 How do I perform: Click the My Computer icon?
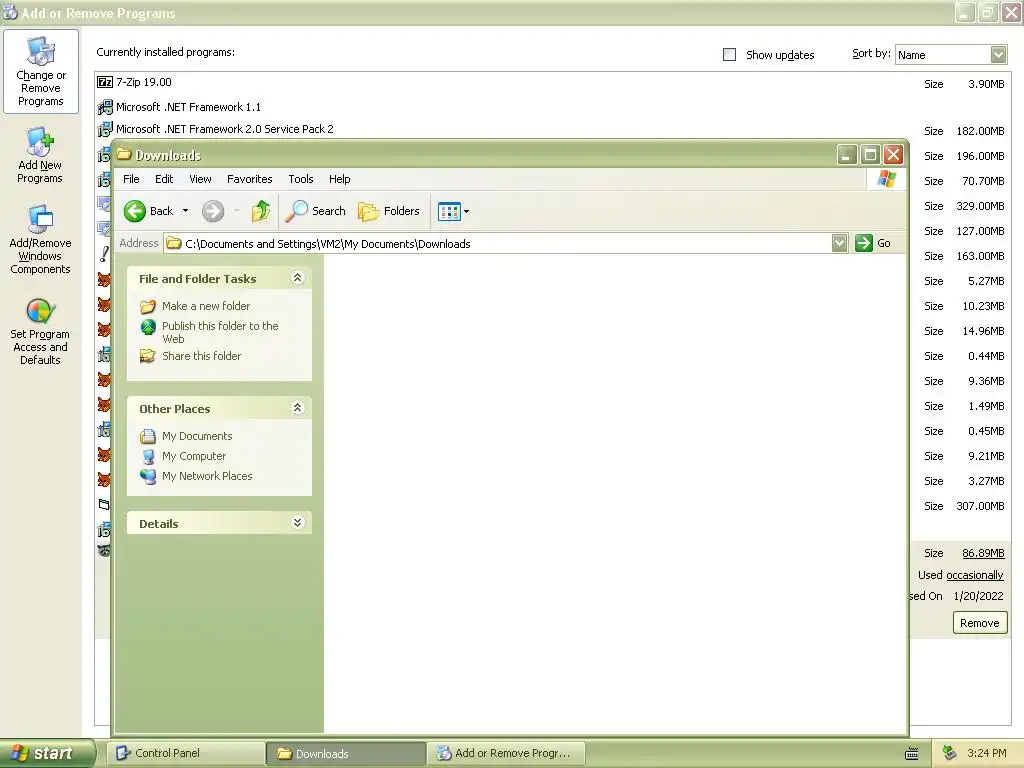point(148,456)
